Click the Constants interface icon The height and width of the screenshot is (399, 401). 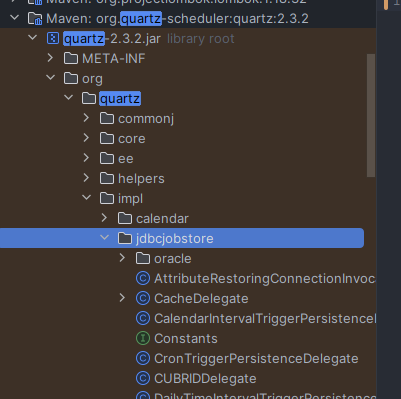[x=143, y=338]
